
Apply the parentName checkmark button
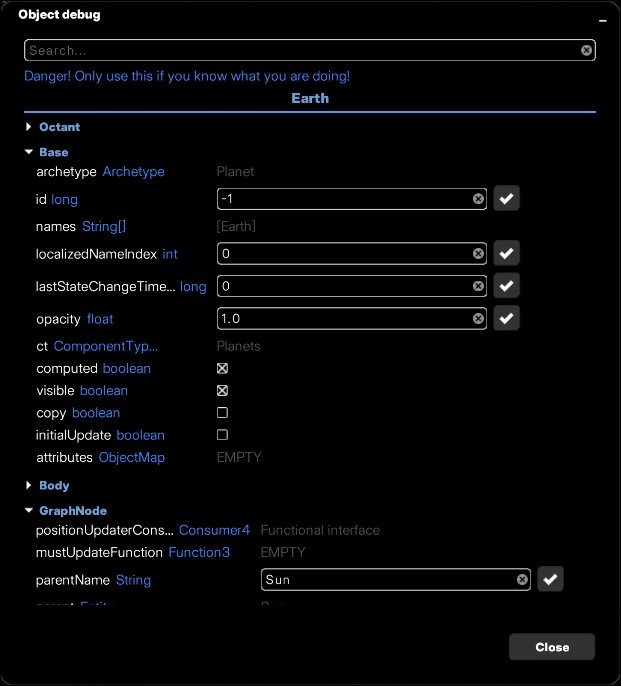(550, 579)
